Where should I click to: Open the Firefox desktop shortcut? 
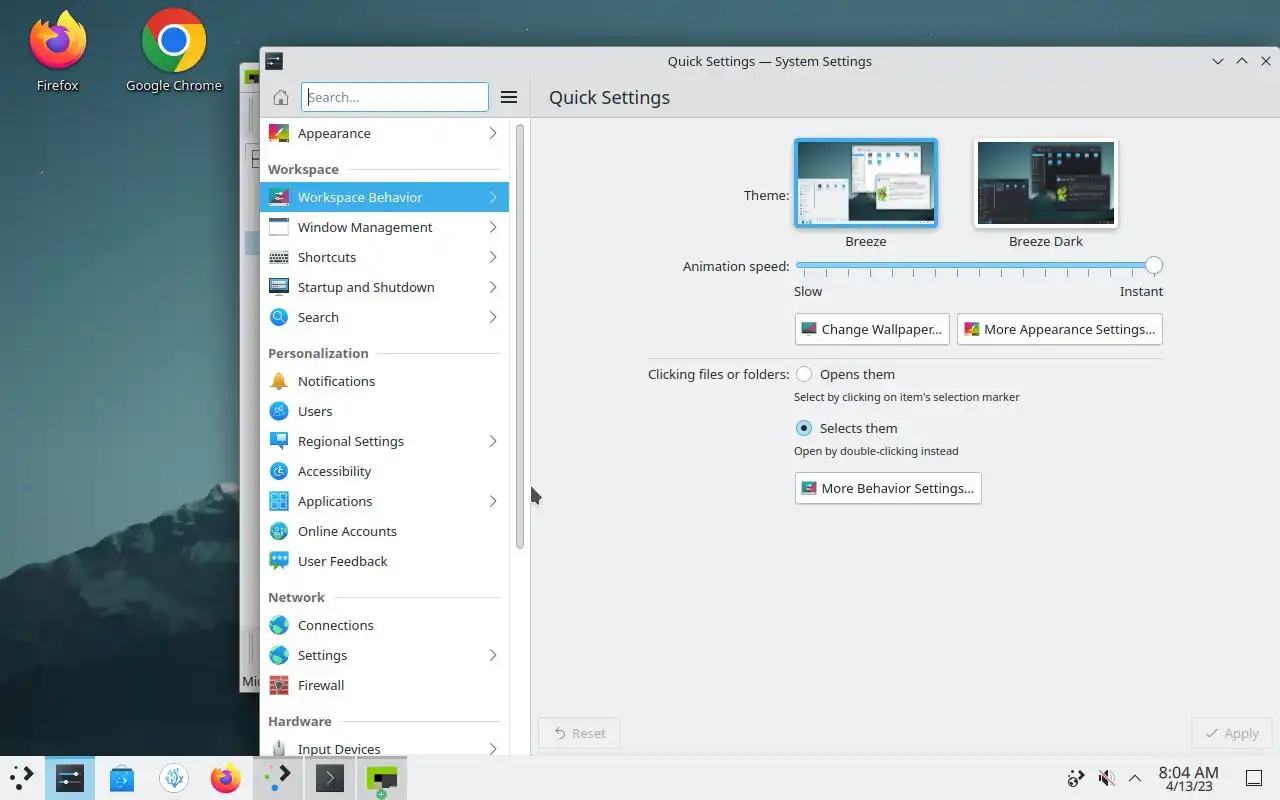pos(58,50)
